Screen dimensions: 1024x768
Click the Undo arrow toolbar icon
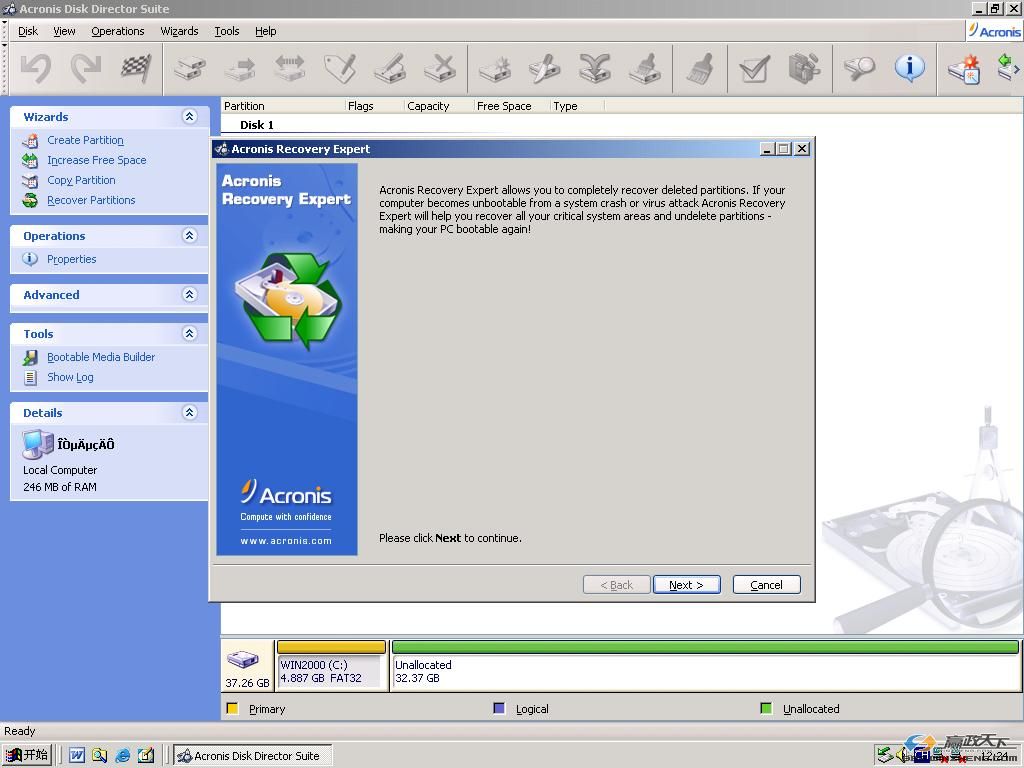(x=36, y=69)
